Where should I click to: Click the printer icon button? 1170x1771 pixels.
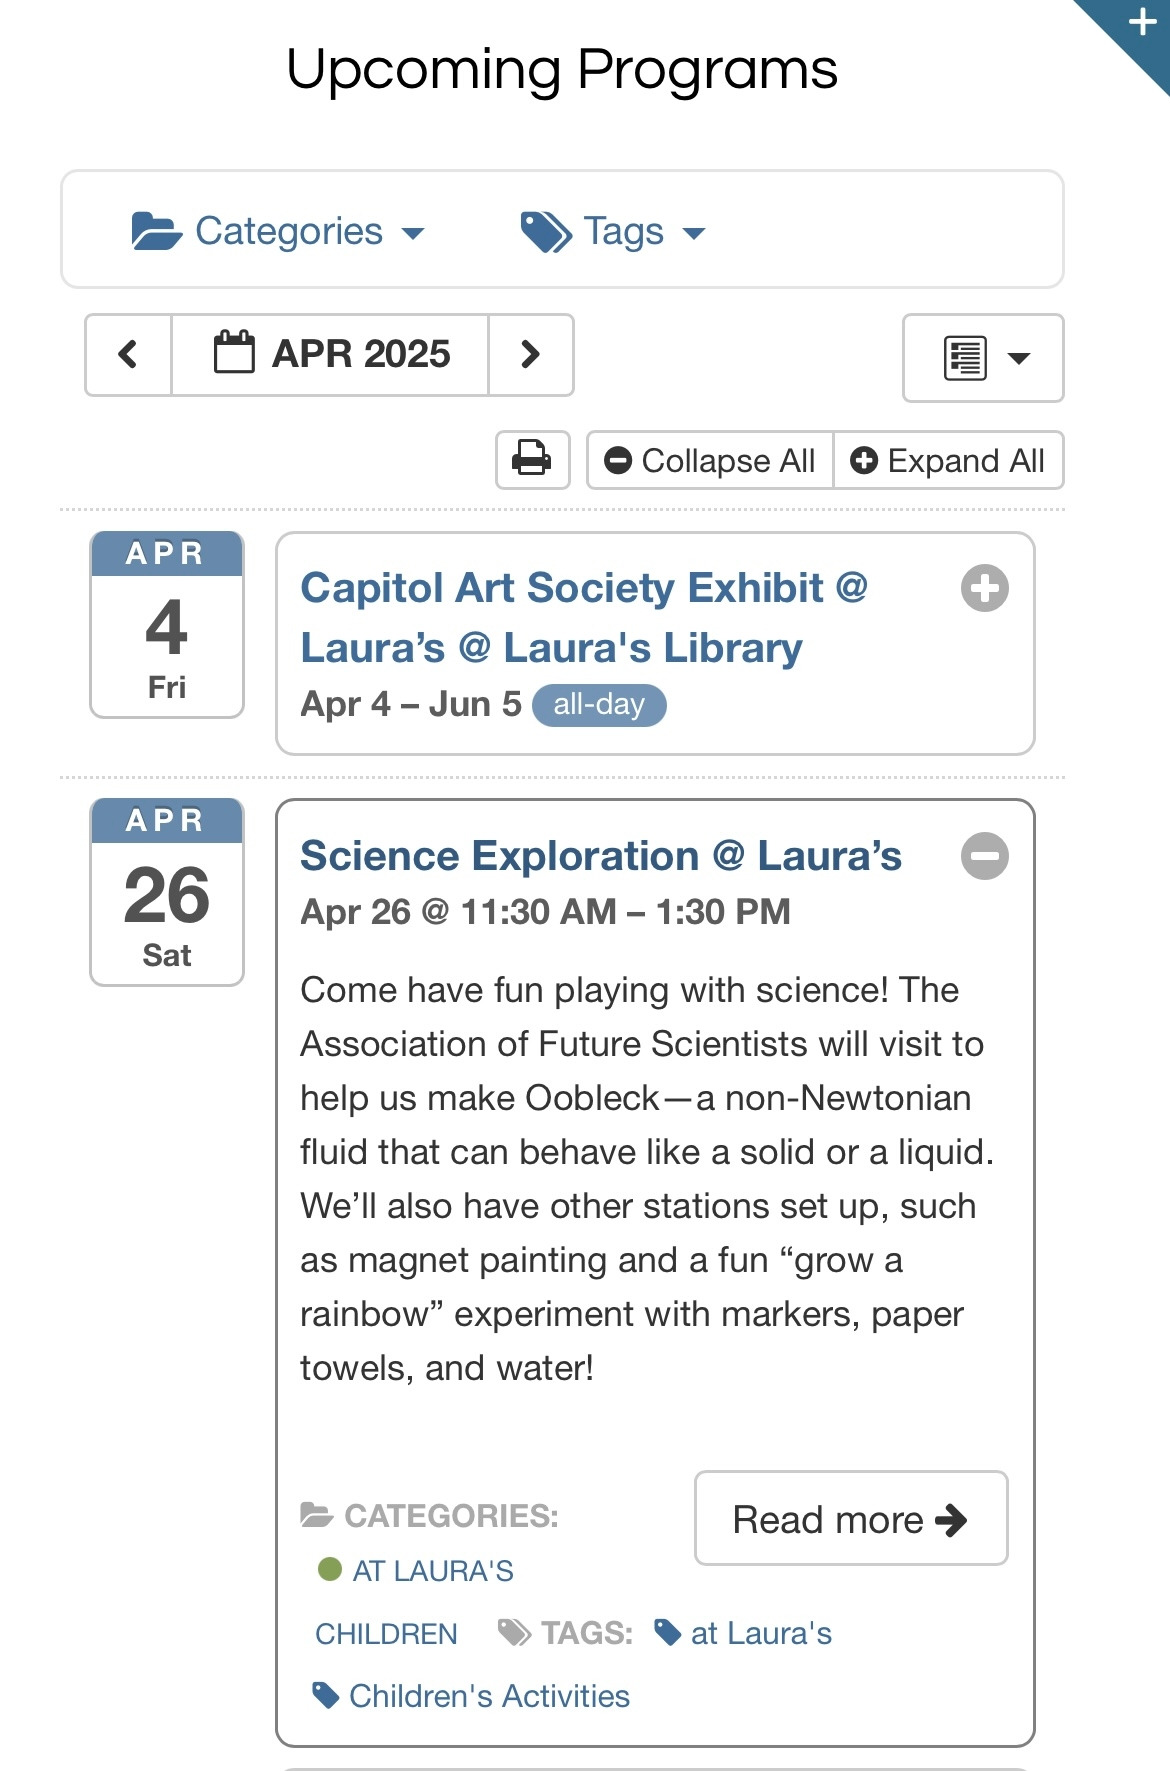[532, 460]
